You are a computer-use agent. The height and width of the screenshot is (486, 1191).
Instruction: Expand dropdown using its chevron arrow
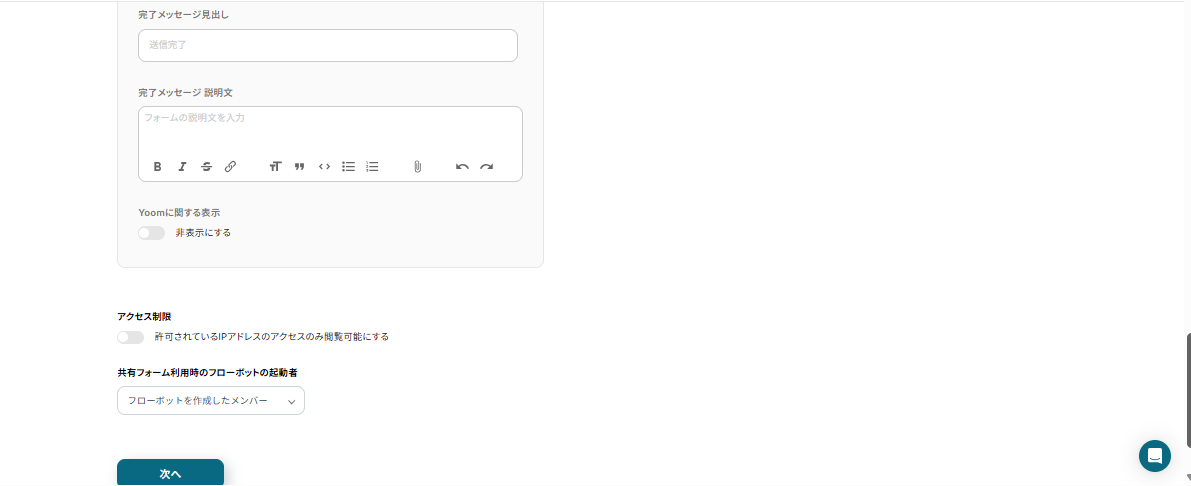click(x=291, y=402)
